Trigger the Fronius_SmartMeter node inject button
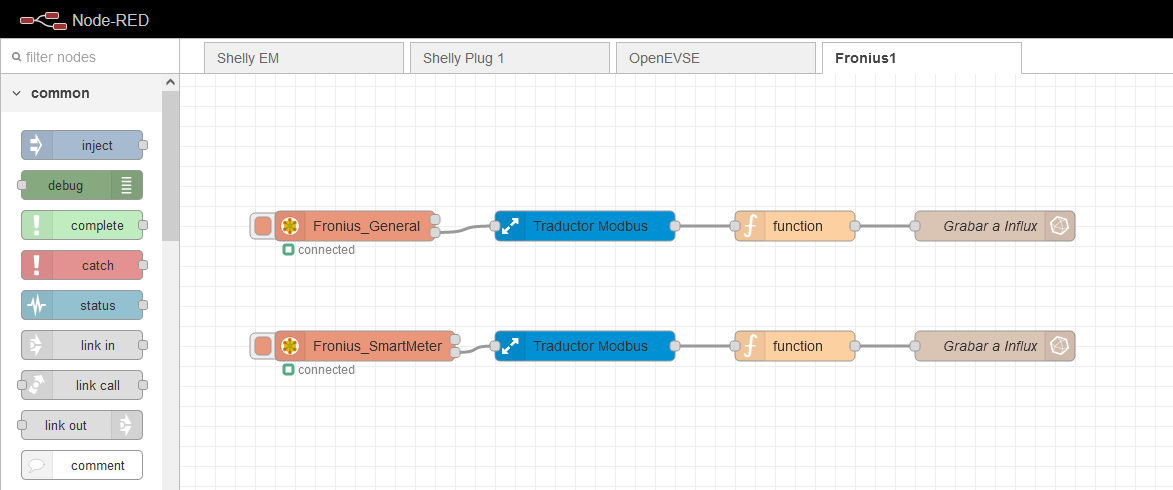1173x490 pixels. tap(263, 346)
